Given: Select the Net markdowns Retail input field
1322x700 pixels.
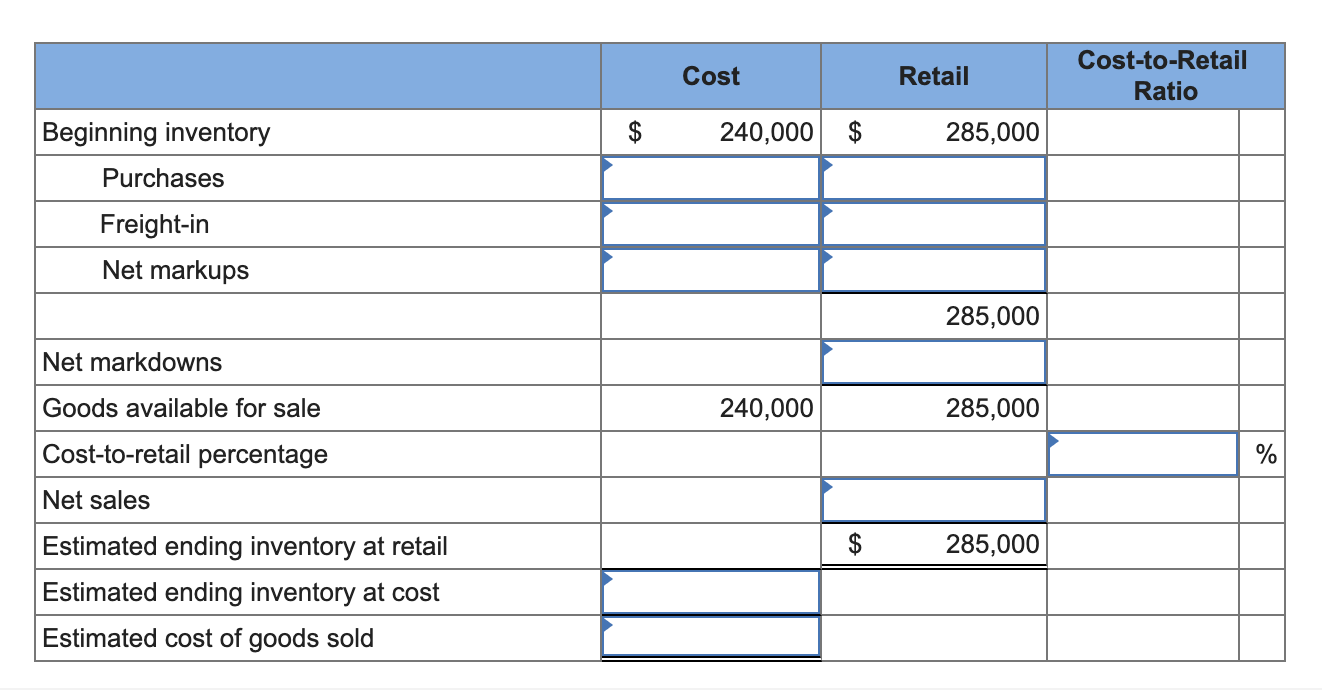Looking at the screenshot, I should click(933, 362).
